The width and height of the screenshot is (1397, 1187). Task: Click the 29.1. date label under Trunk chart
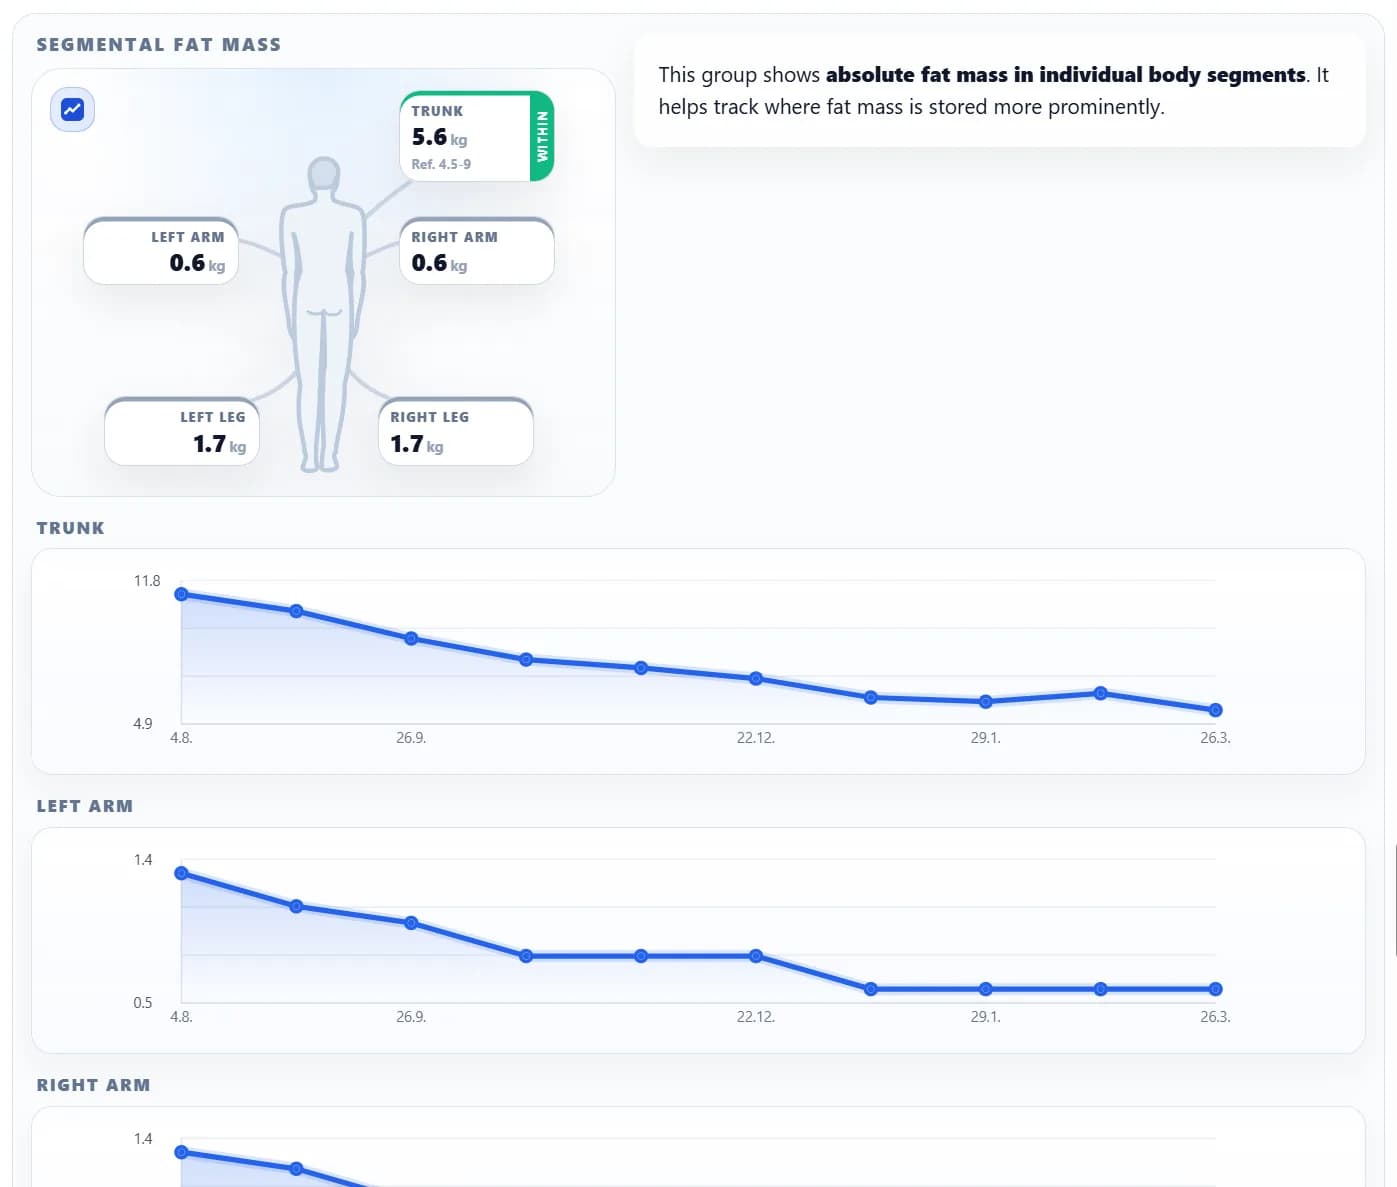pyautogui.click(x=986, y=738)
